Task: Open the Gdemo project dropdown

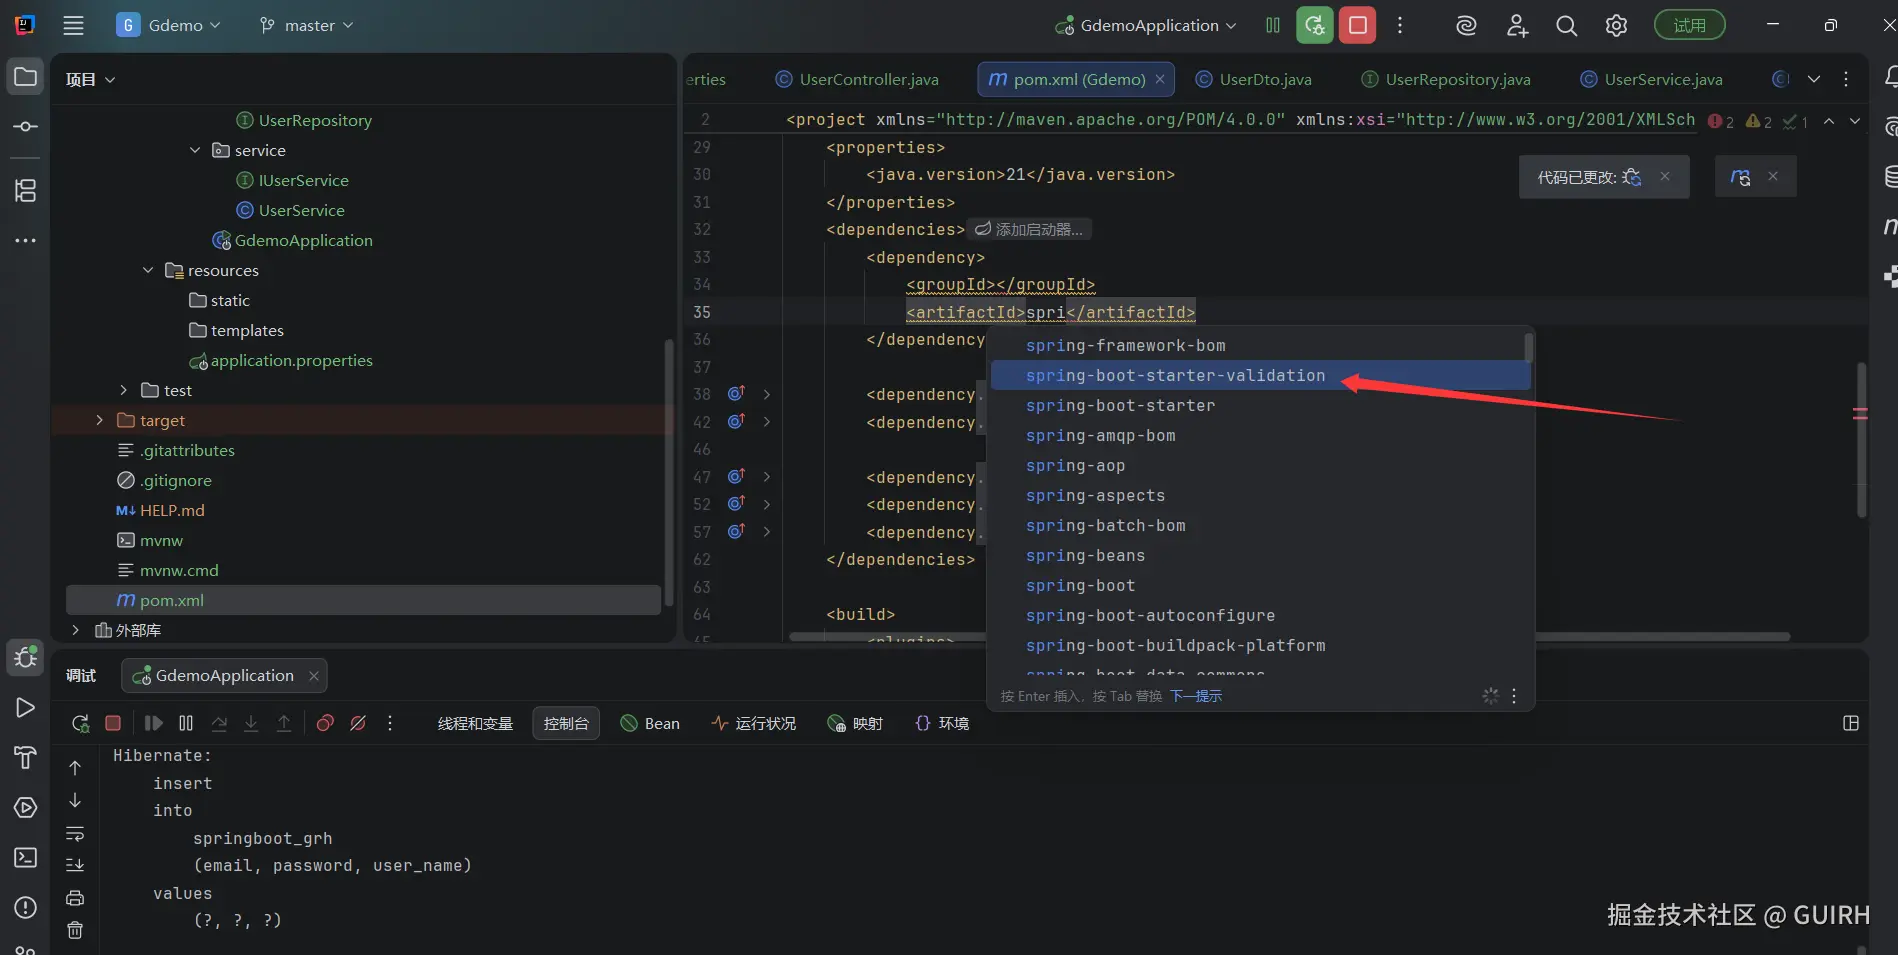Action: (169, 25)
